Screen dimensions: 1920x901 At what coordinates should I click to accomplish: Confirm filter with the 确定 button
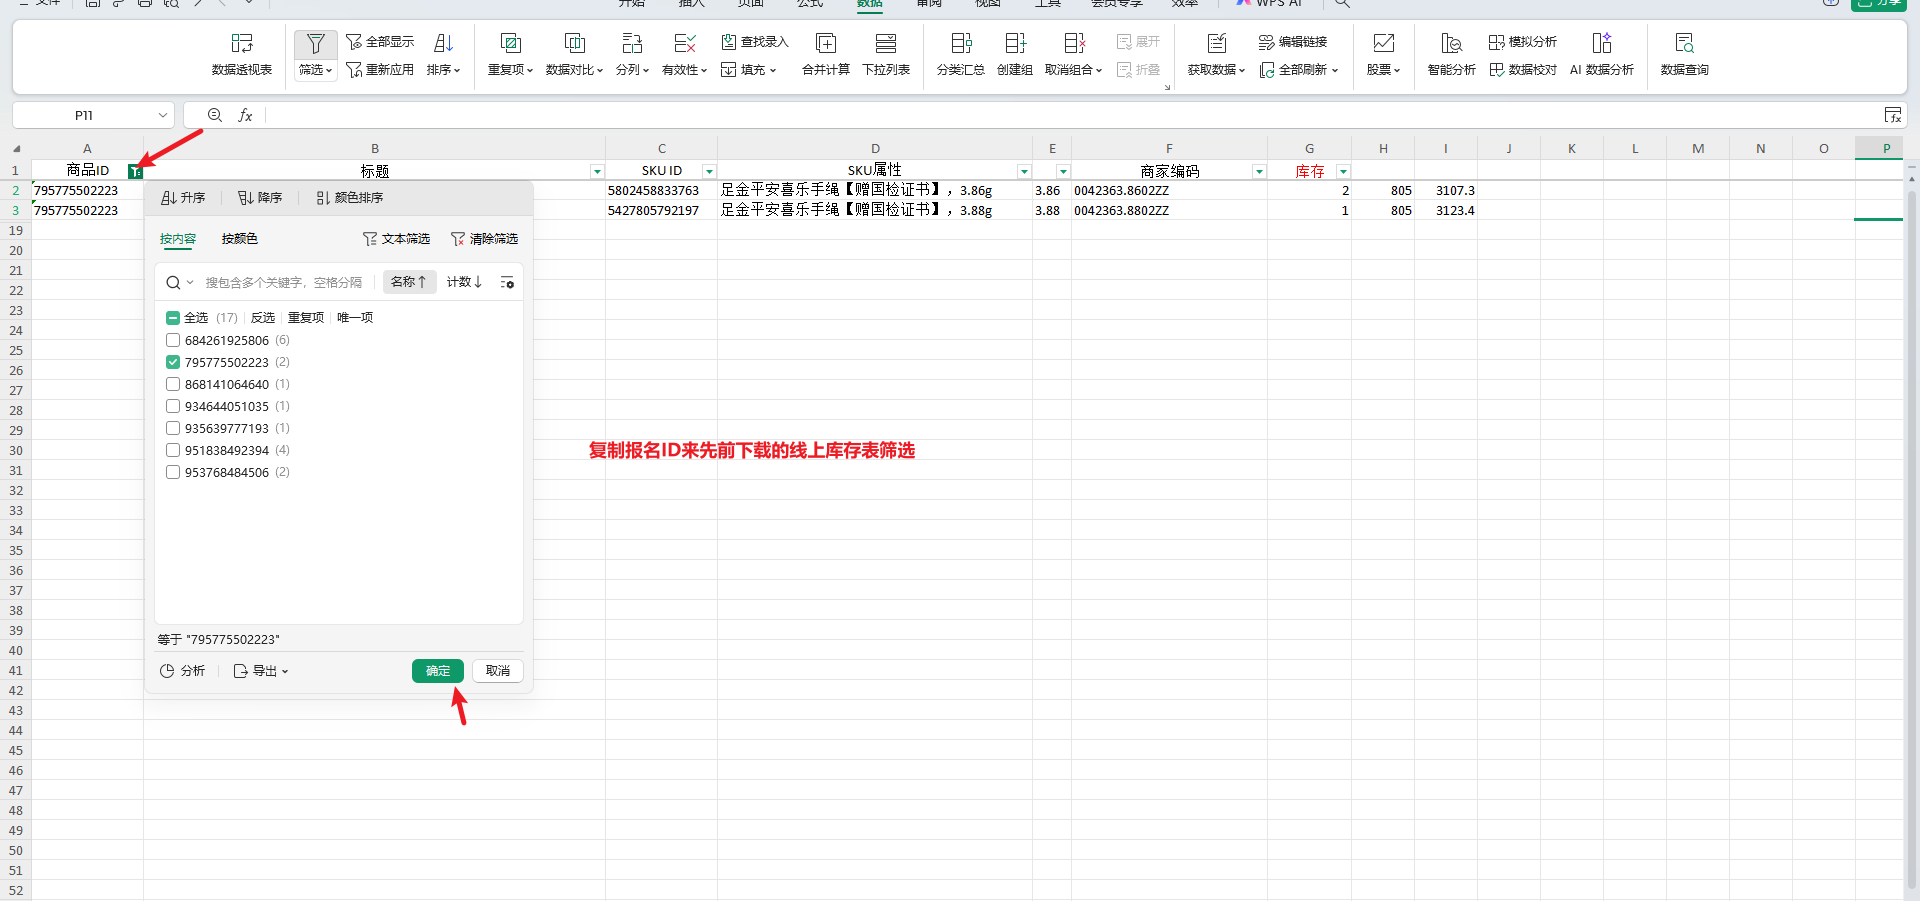(x=437, y=671)
